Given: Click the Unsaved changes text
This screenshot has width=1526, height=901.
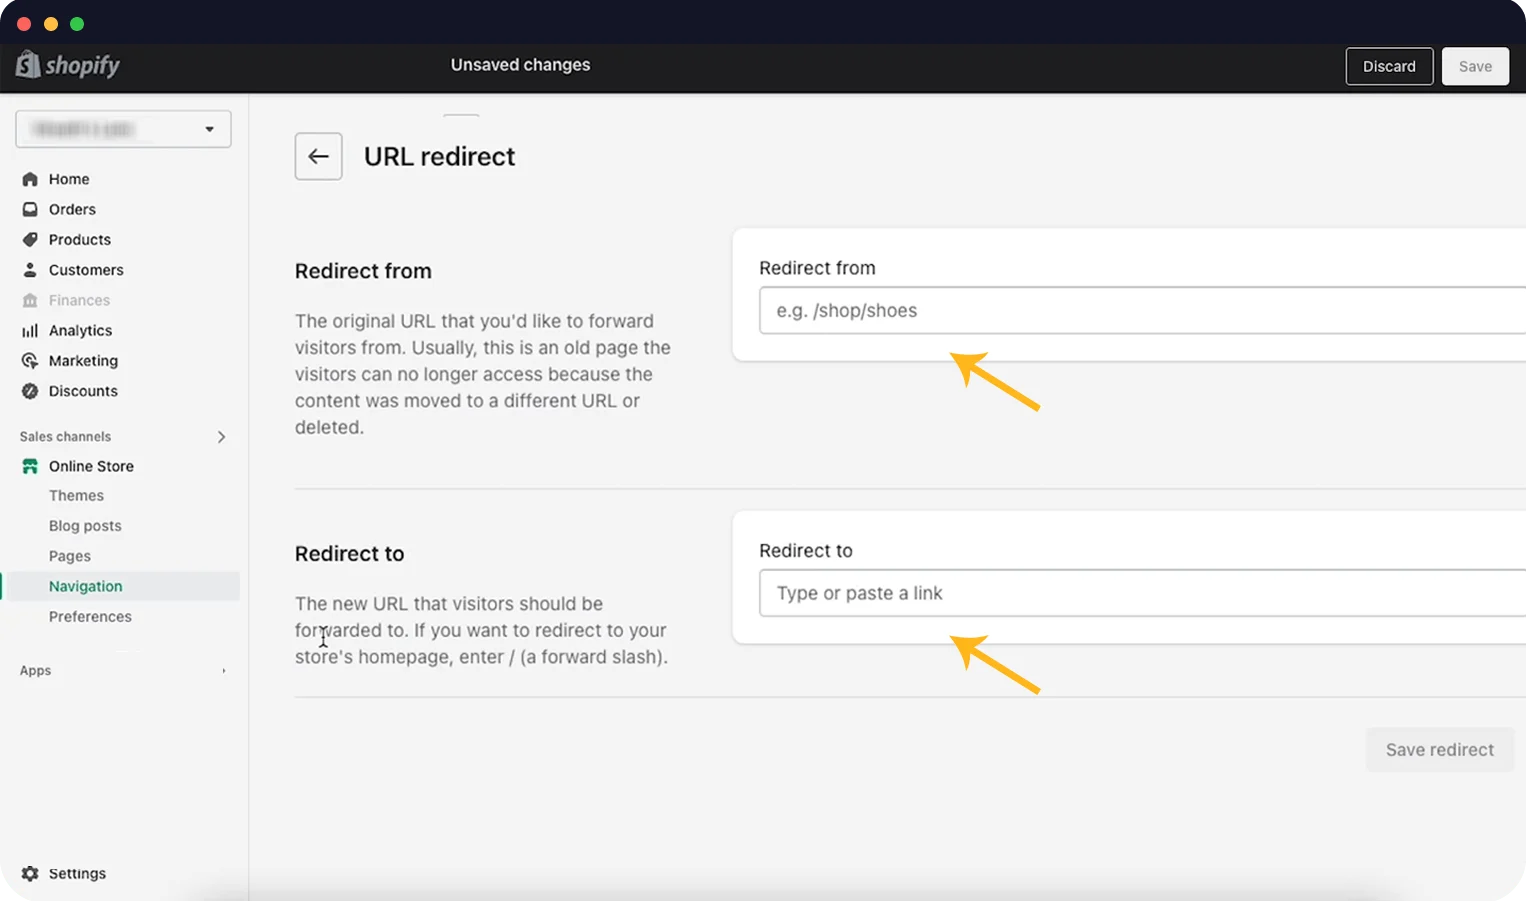Looking at the screenshot, I should pos(520,65).
